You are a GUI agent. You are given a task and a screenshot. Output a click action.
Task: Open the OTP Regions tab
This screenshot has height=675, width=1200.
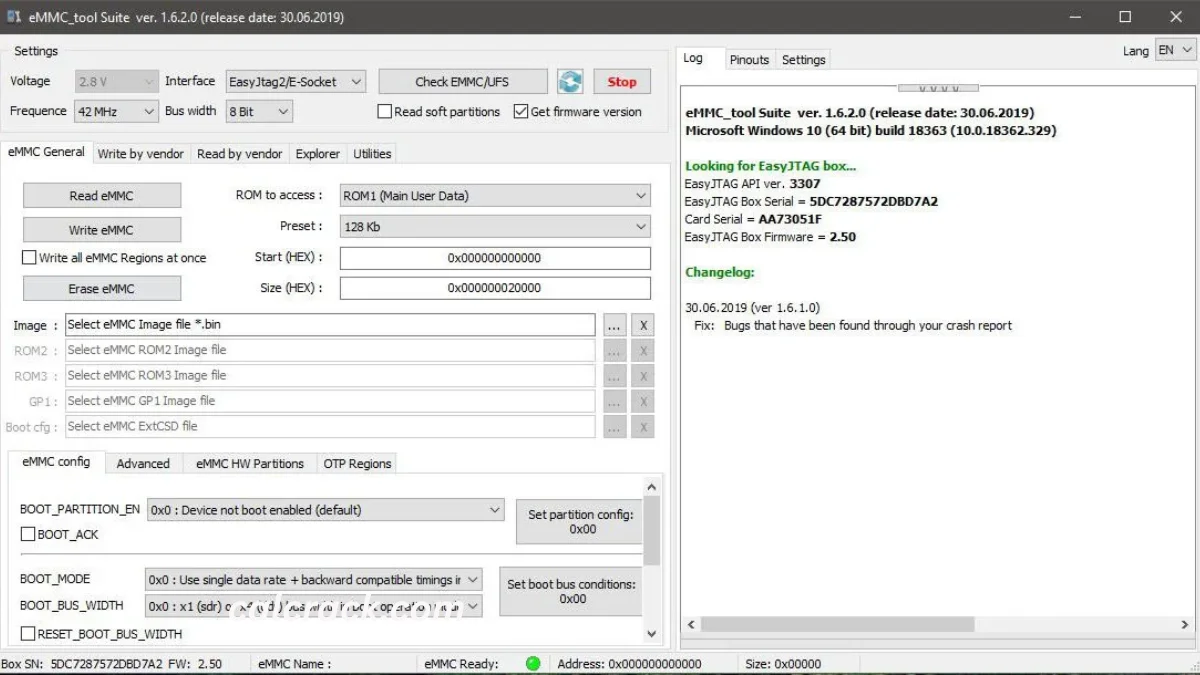coord(357,464)
